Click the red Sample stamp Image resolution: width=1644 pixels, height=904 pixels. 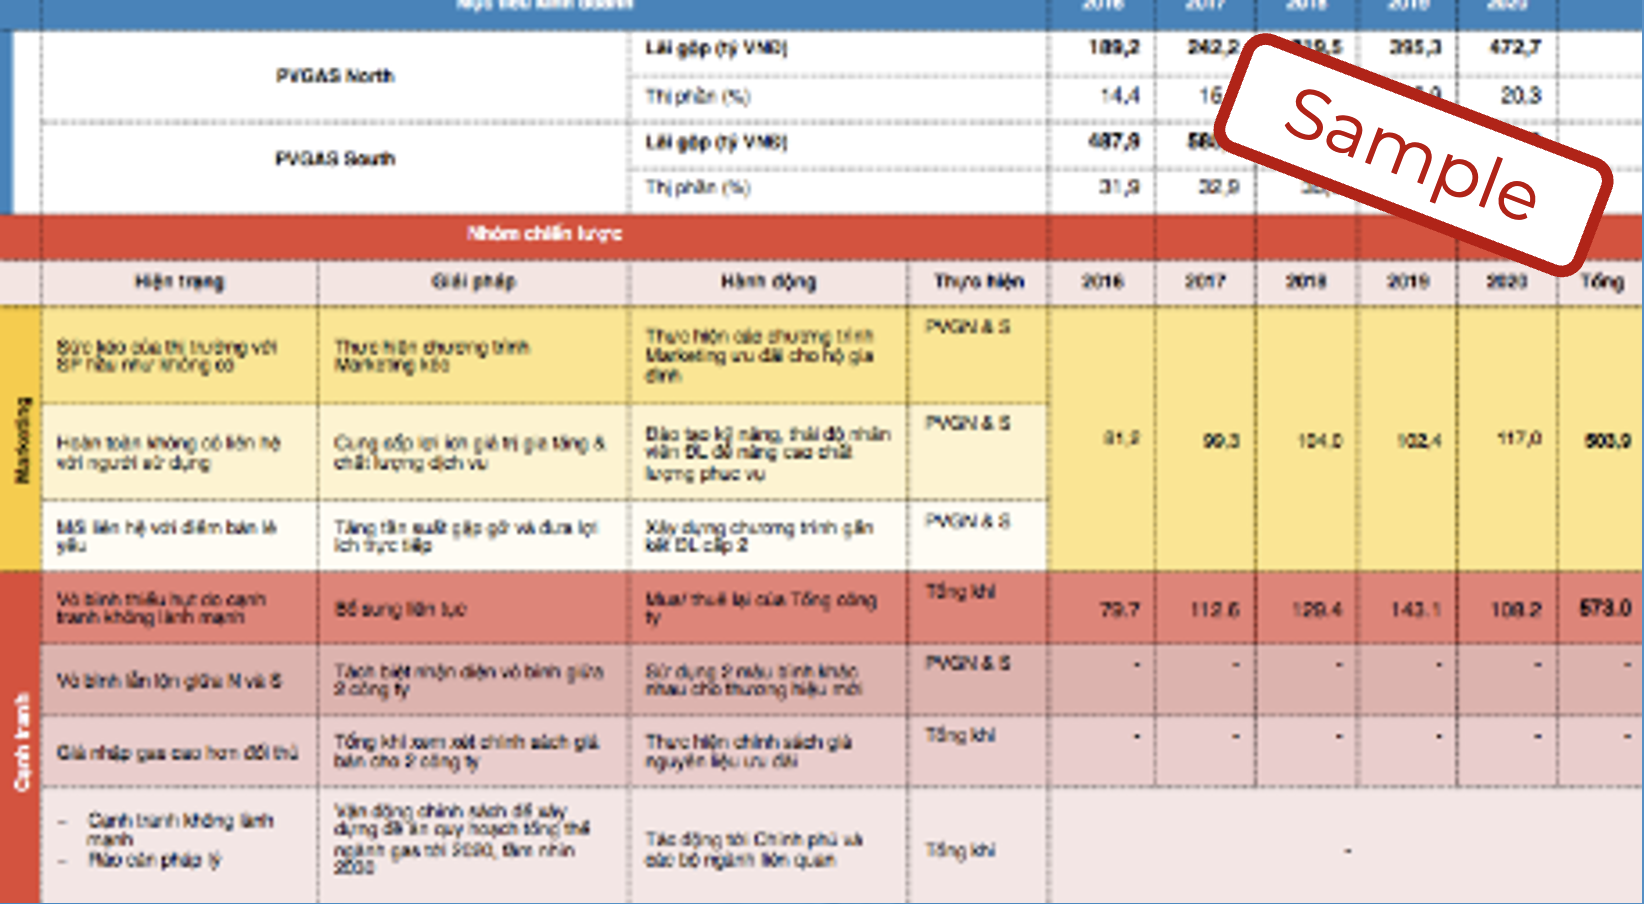pos(1412,155)
